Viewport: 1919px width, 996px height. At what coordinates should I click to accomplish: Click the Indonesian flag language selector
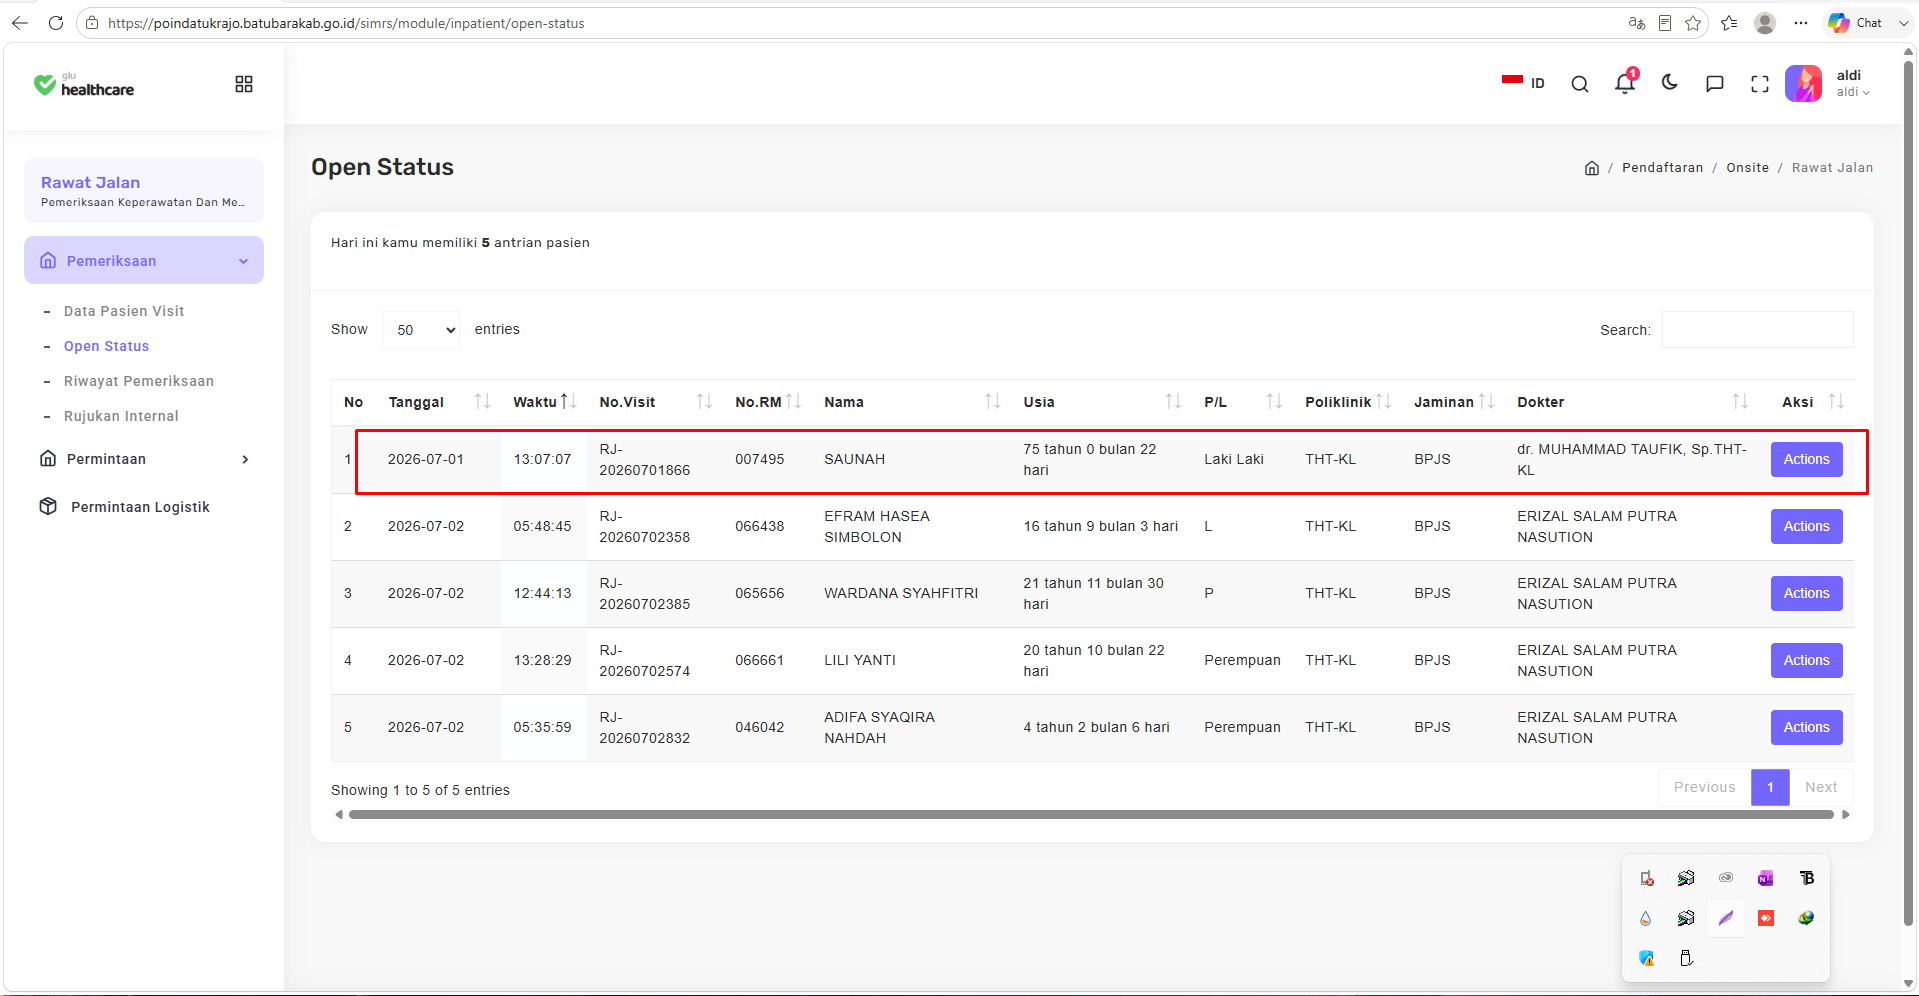[x=1523, y=83]
